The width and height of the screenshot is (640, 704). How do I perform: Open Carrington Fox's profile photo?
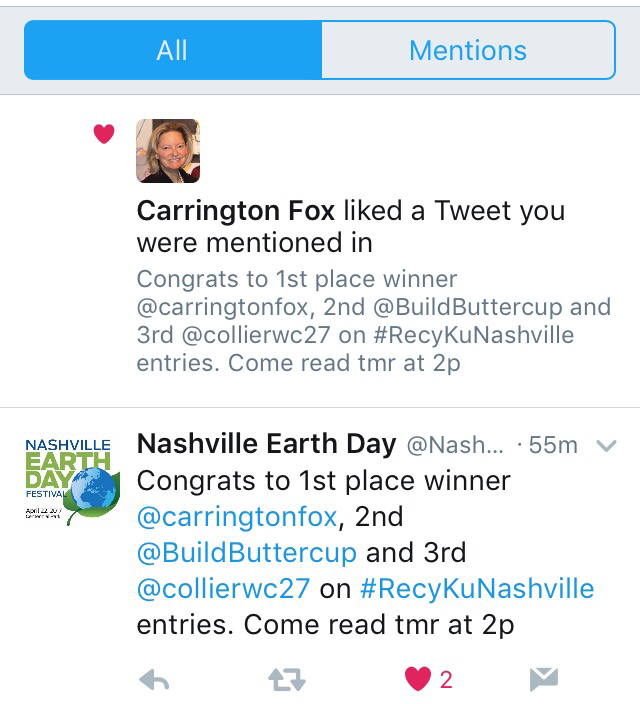(167, 151)
